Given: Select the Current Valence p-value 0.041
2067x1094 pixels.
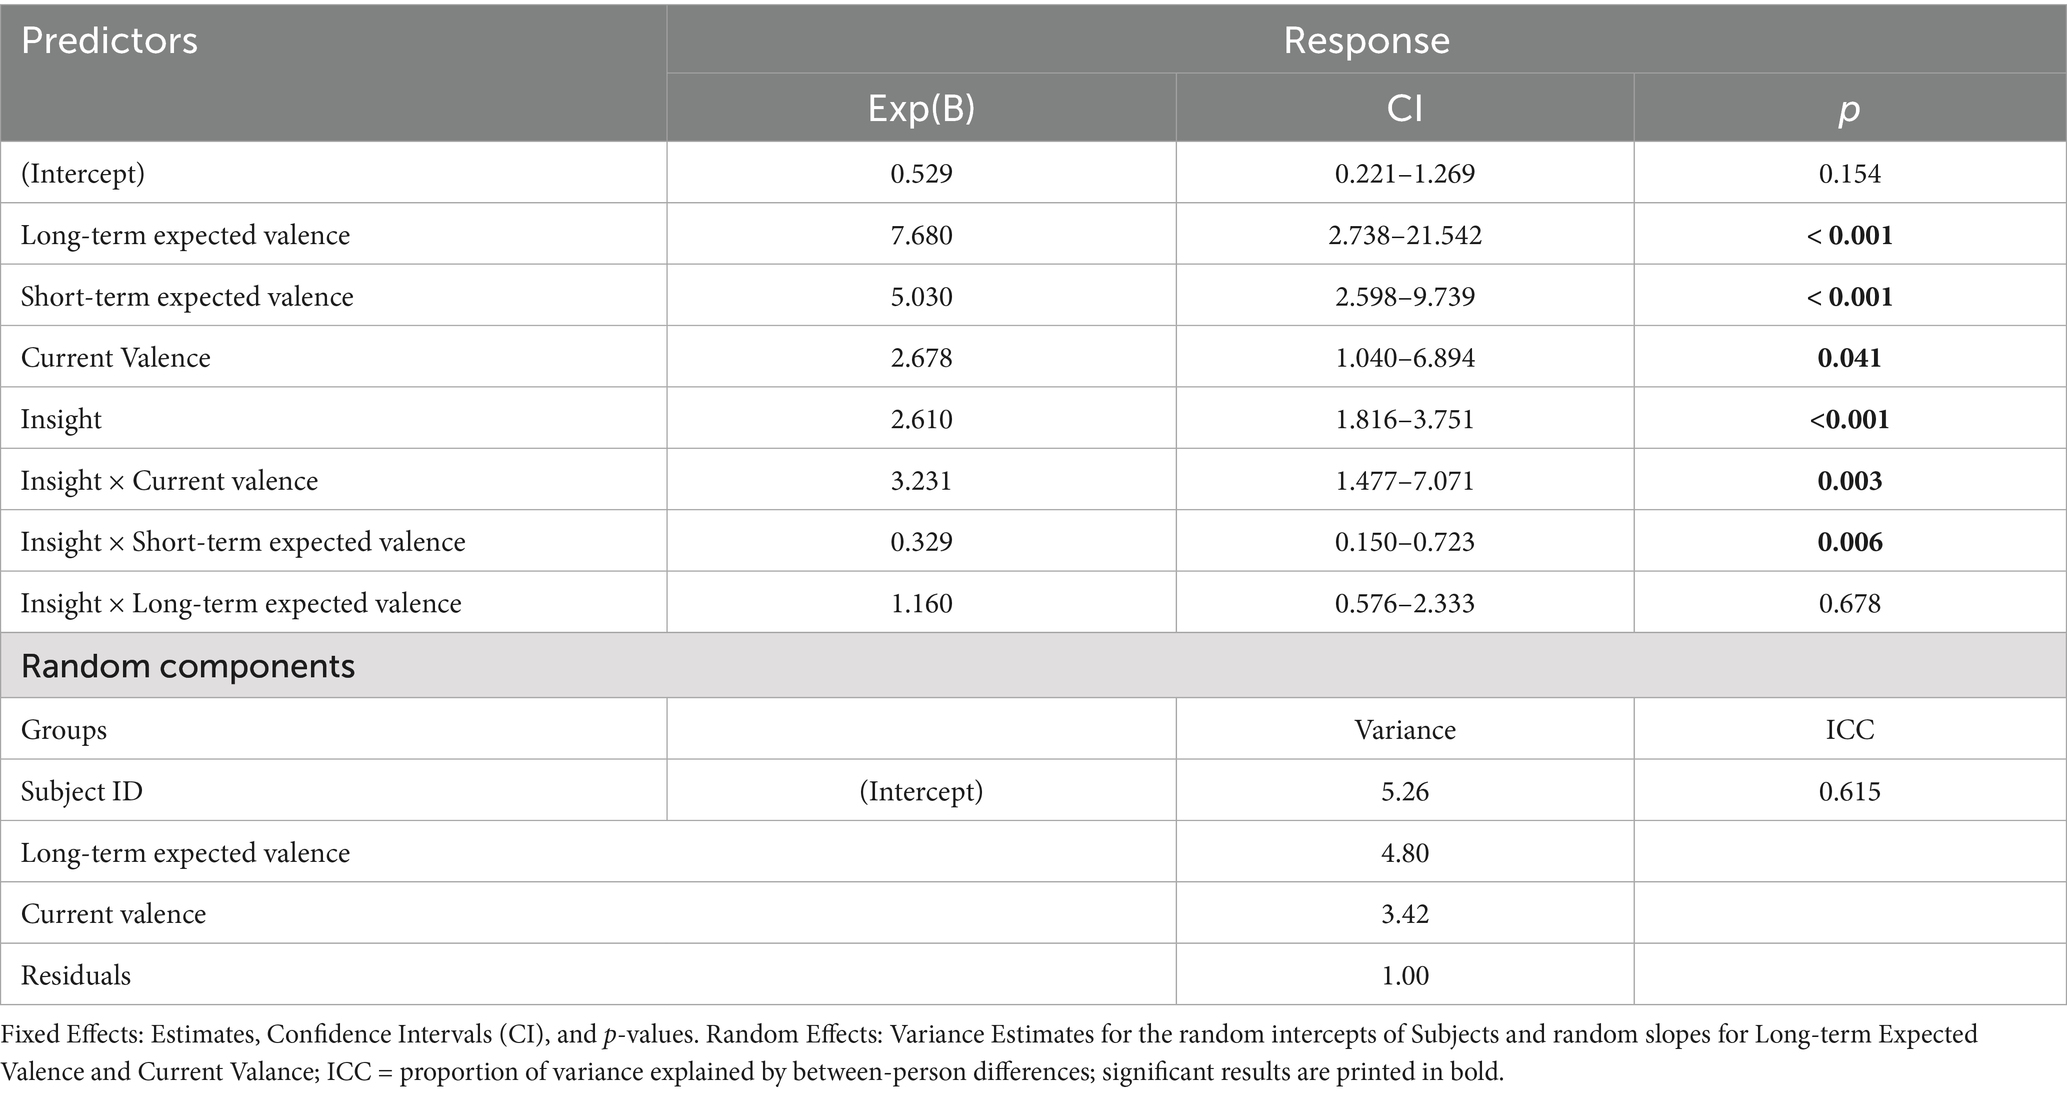Looking at the screenshot, I should click(x=1849, y=358).
